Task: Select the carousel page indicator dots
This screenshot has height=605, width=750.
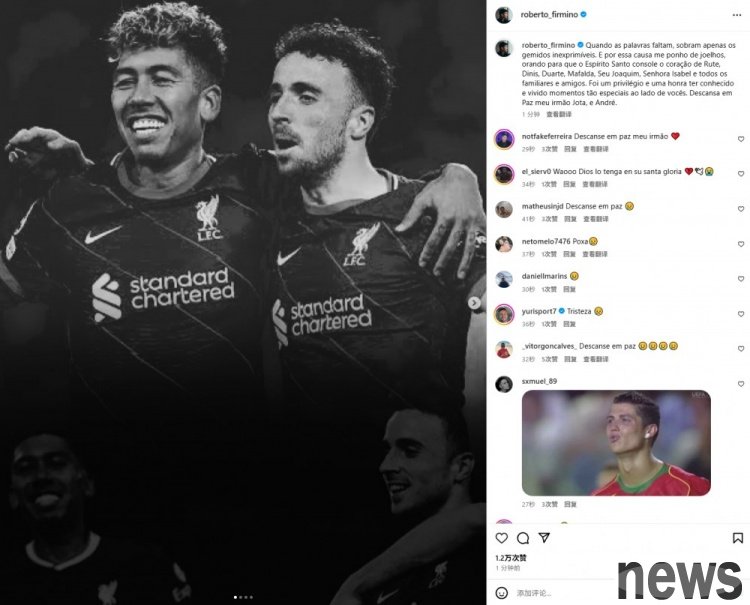Action: [243, 597]
